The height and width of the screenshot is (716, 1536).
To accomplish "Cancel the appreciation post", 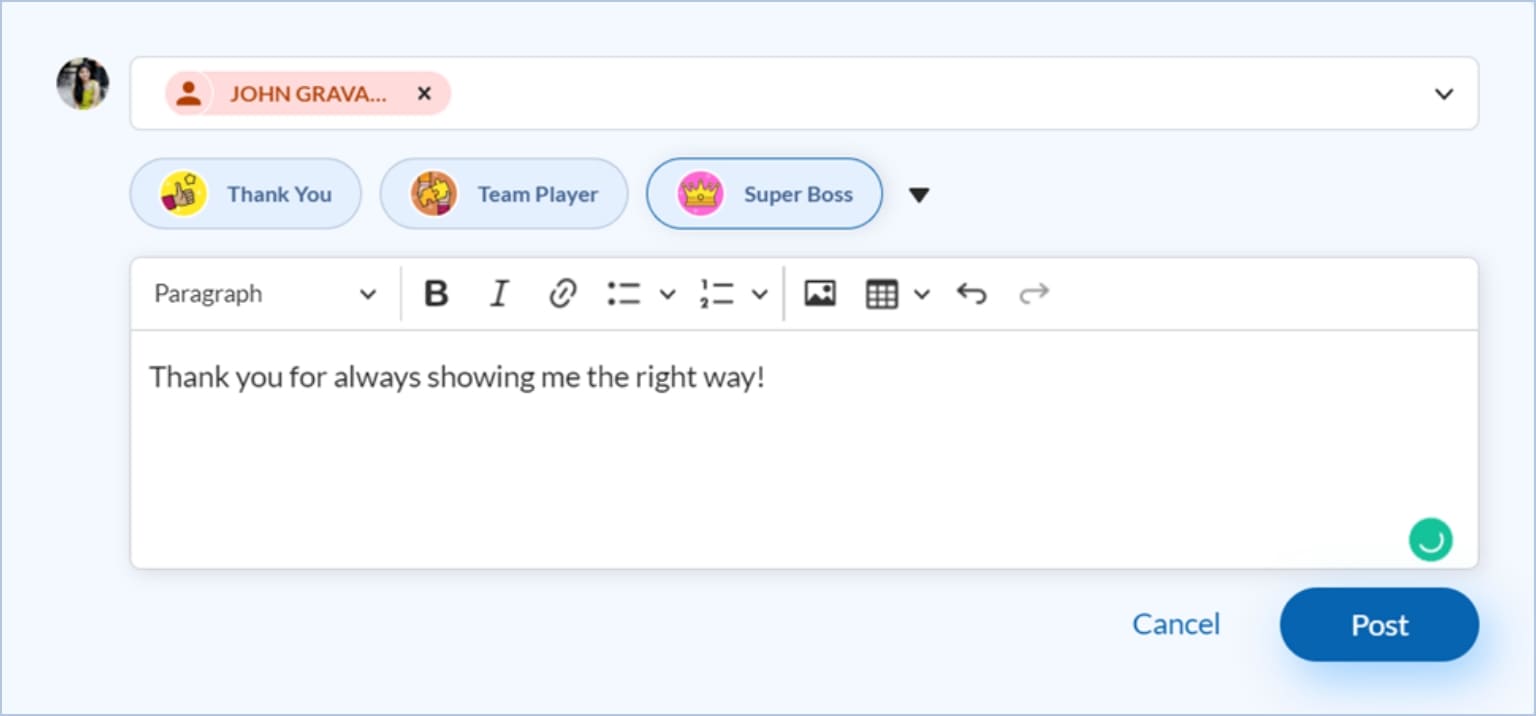I will pyautogui.click(x=1176, y=625).
